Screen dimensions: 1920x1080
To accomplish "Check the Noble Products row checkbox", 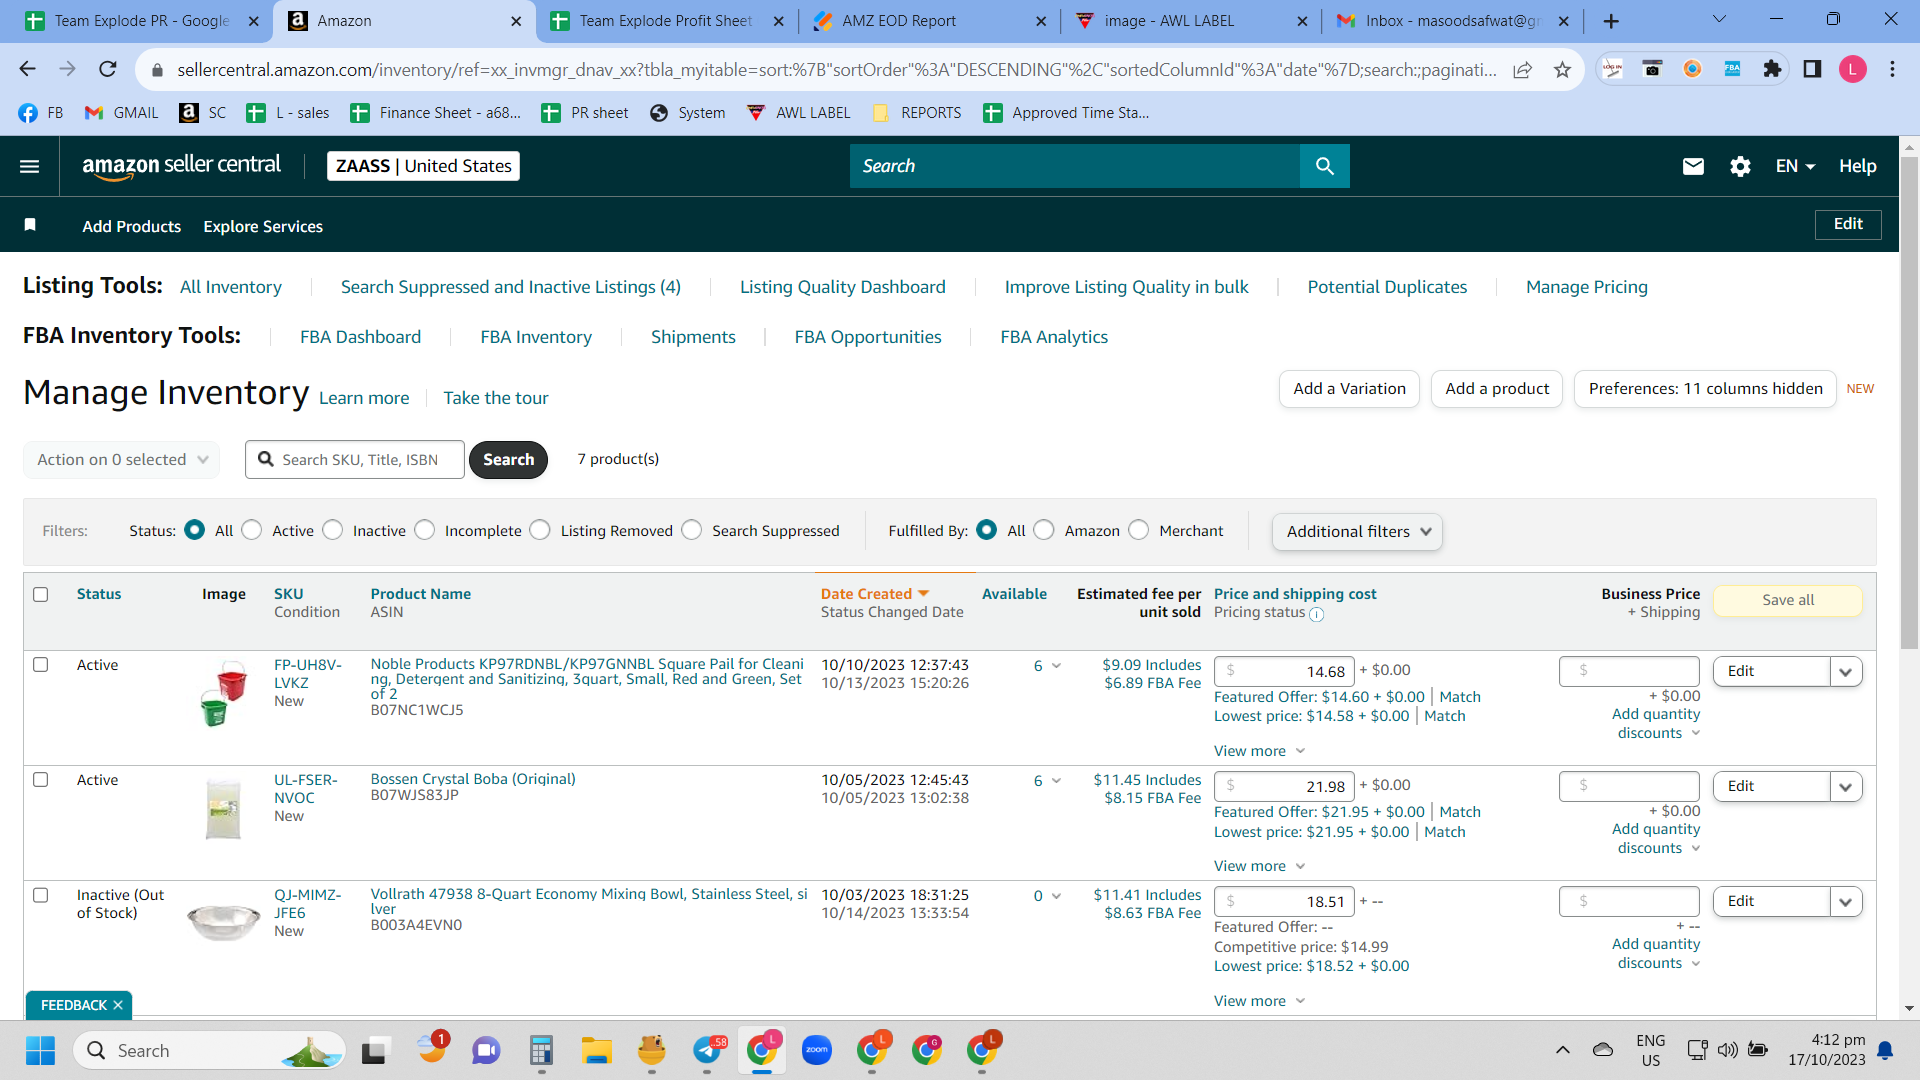I will click(41, 664).
